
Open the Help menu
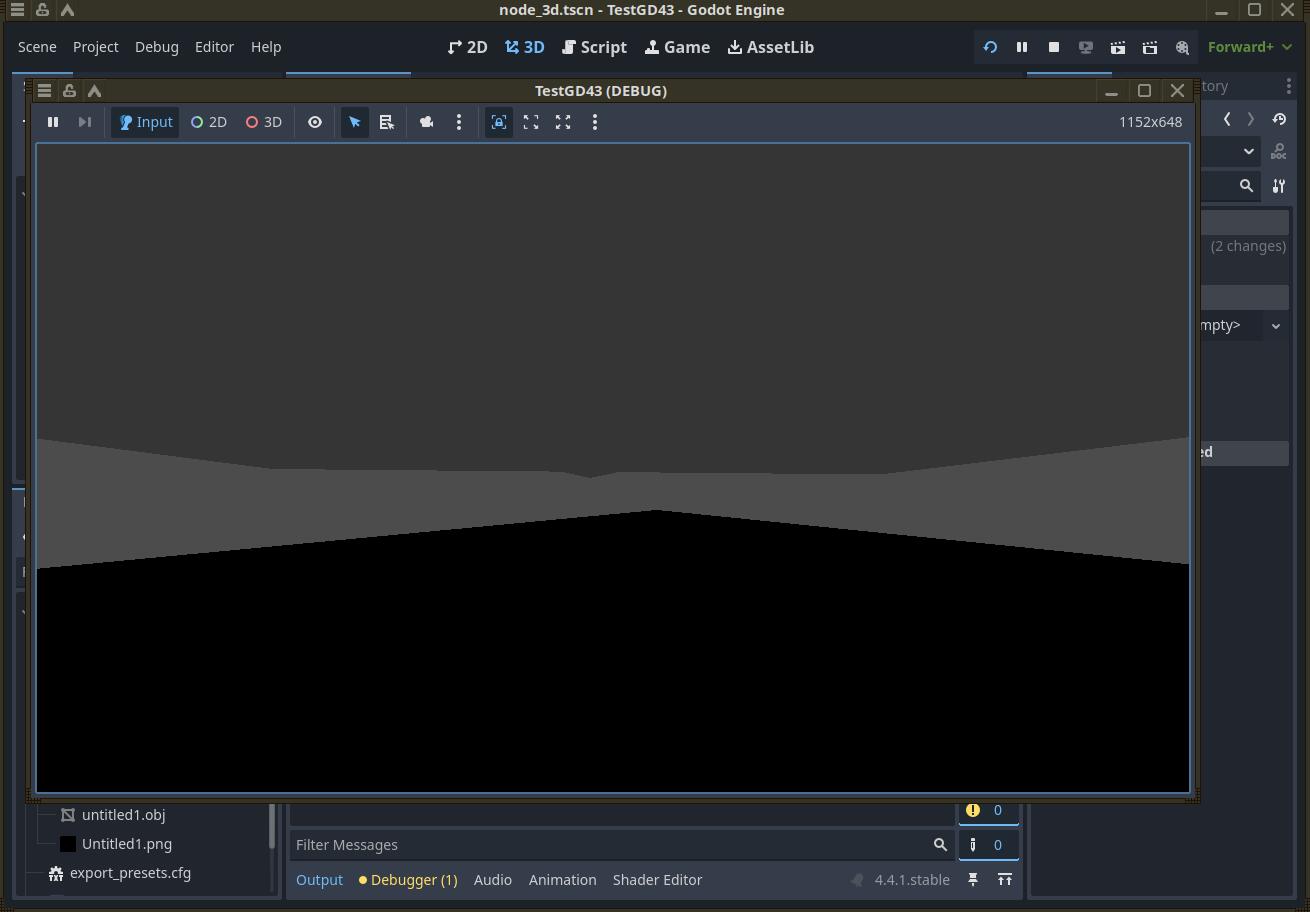pyautogui.click(x=266, y=47)
